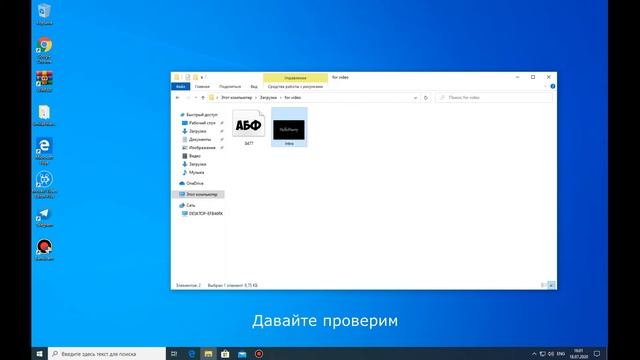
Task: Open the Quick Access Toolbar customize dropdown
Action: coord(202,77)
